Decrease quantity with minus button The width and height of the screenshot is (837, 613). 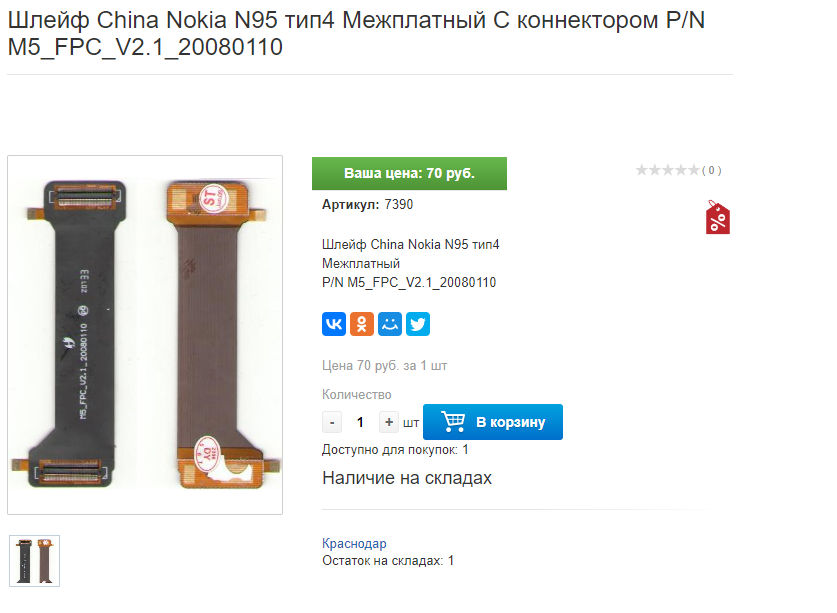332,422
